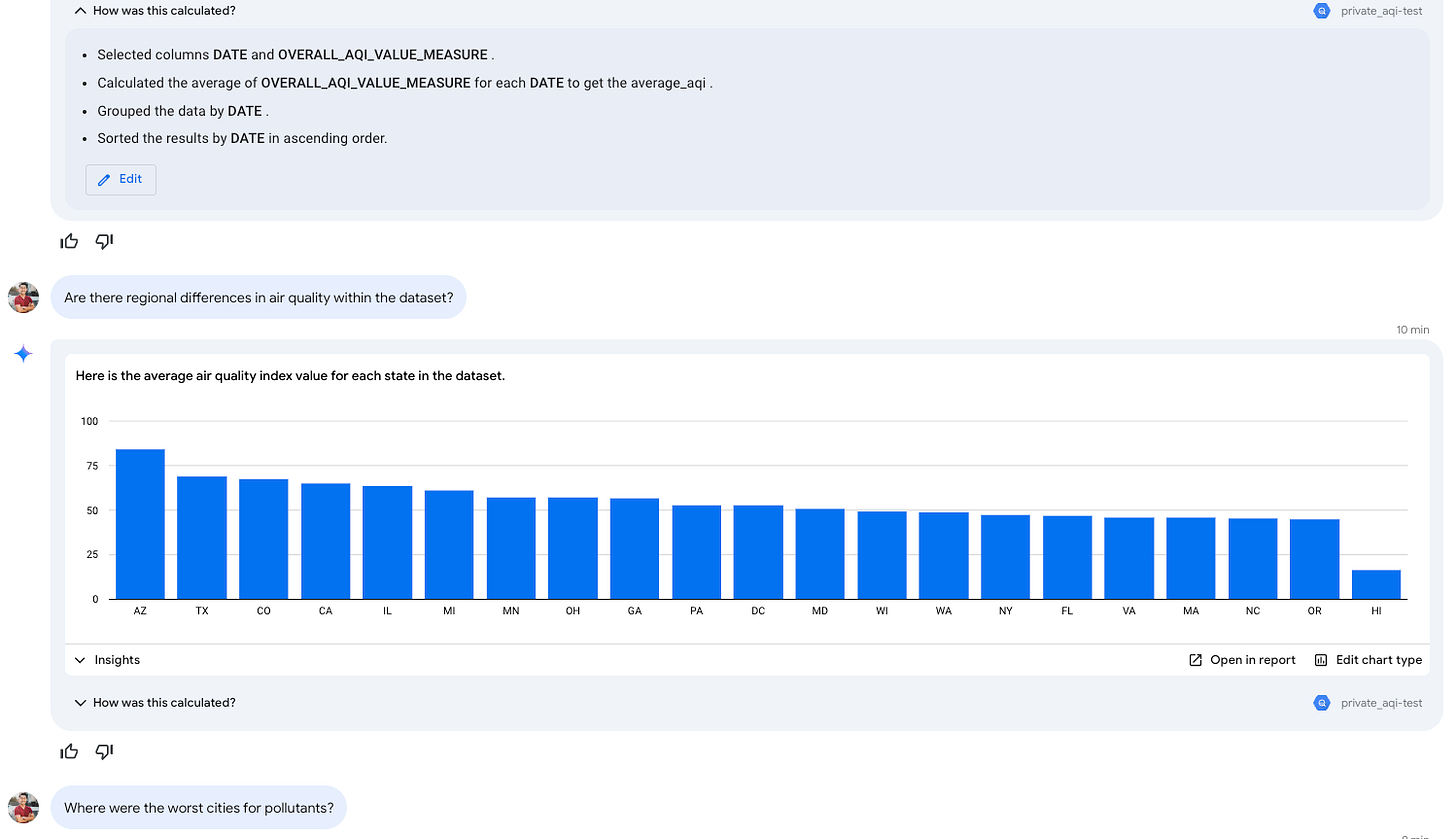This screenshot has width=1456, height=839.
Task: Click the chart title about average air quality index
Action: coord(290,377)
